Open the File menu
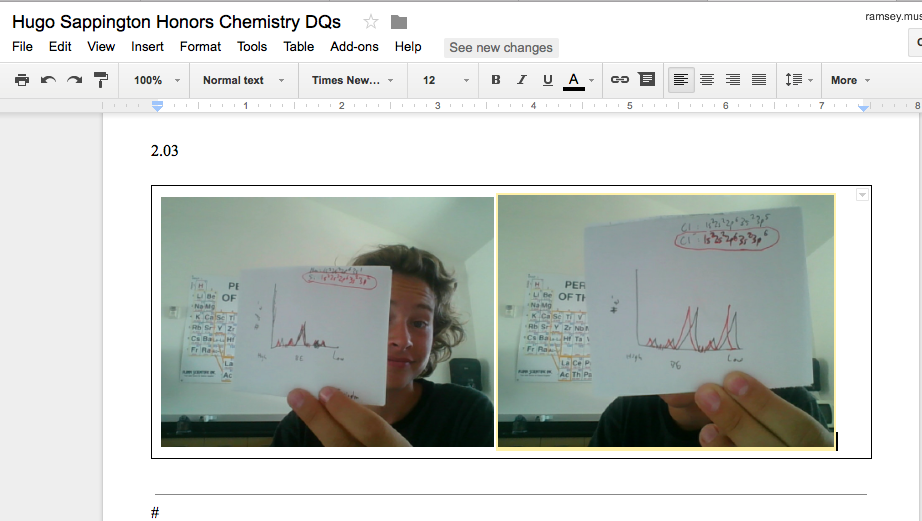Screen dimensions: 922x521 coord(22,47)
